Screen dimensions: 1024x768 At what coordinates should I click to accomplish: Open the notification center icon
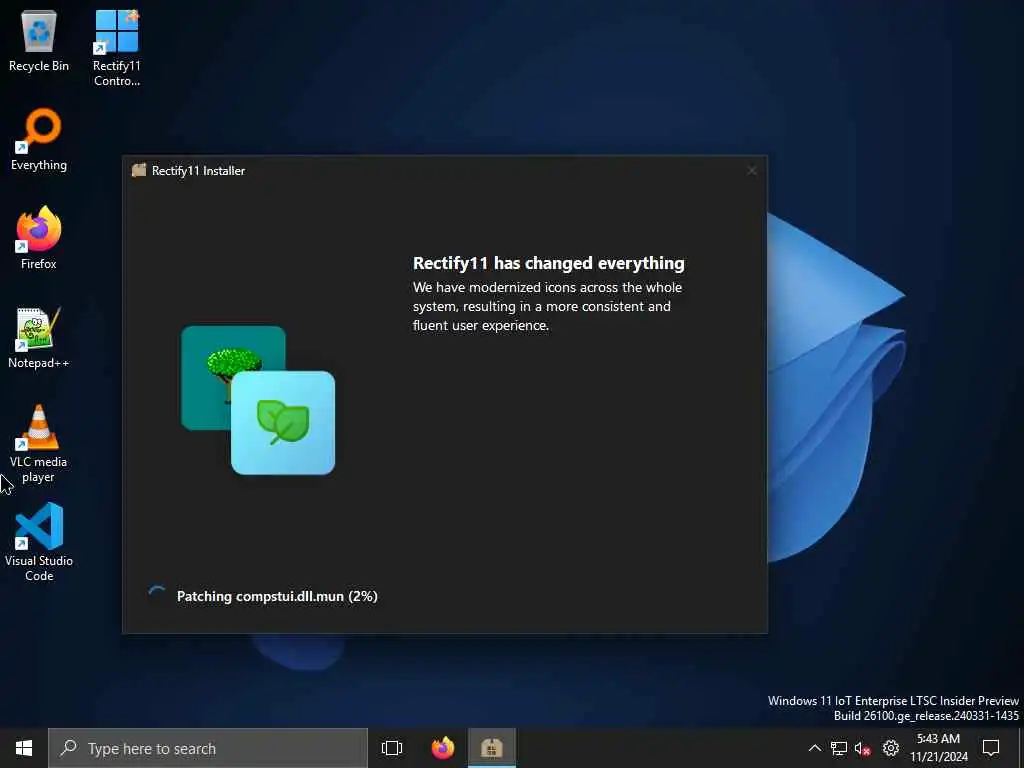[x=991, y=748]
